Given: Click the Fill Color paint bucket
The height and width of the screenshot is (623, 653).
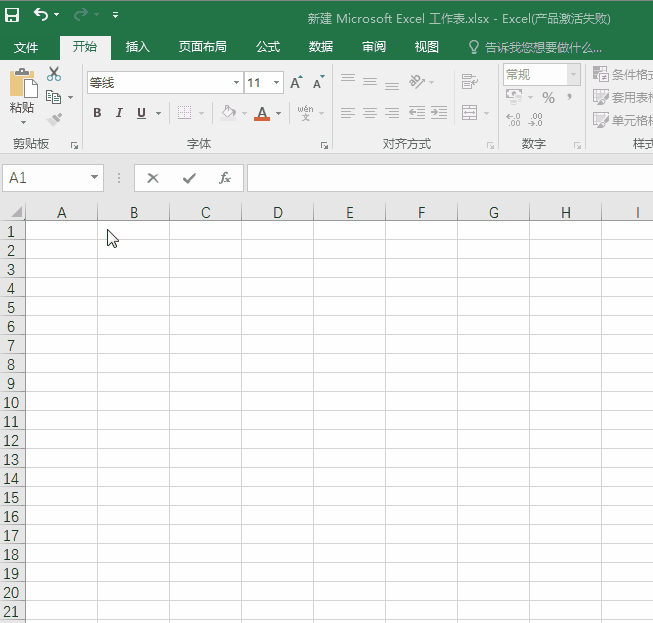Looking at the screenshot, I should click(x=228, y=113).
